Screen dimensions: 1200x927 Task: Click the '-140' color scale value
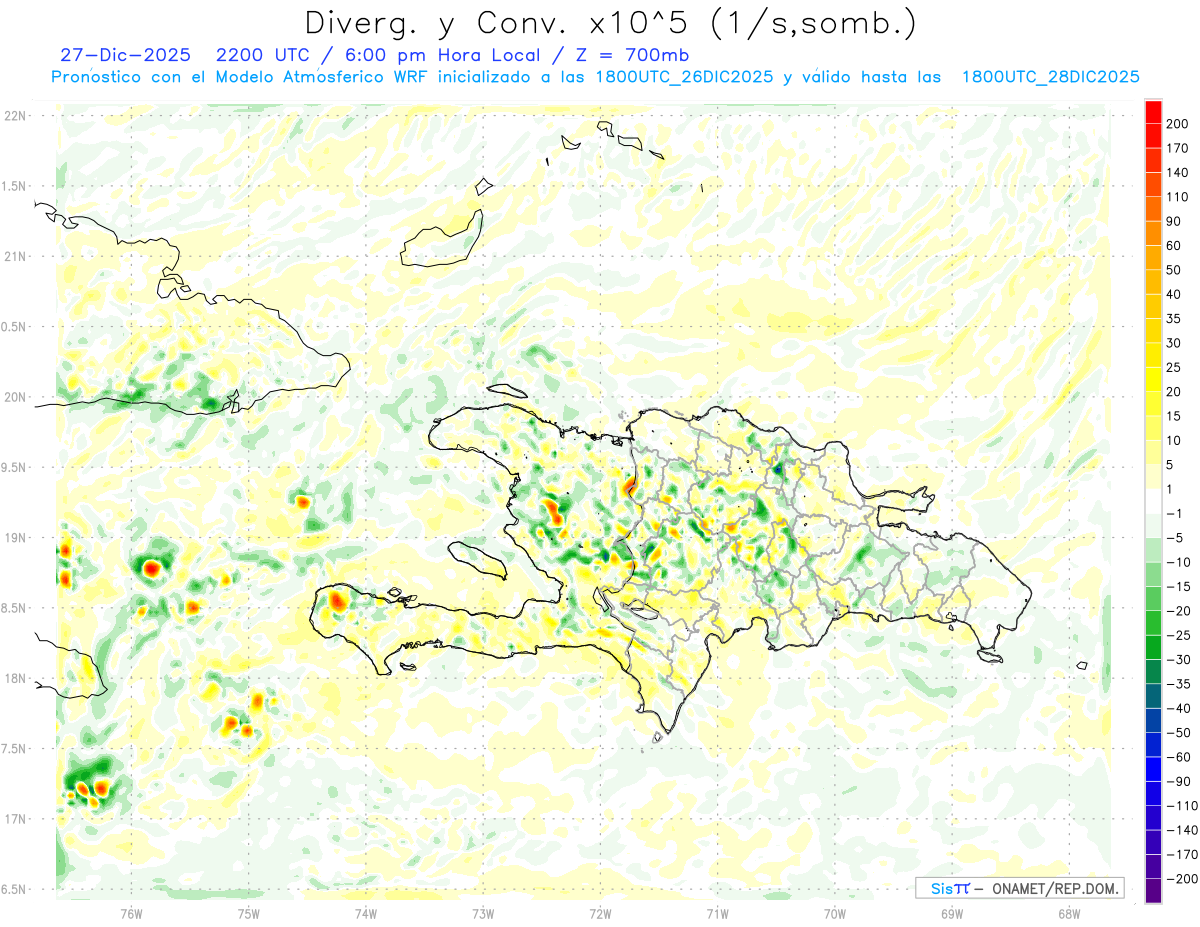(1181, 830)
